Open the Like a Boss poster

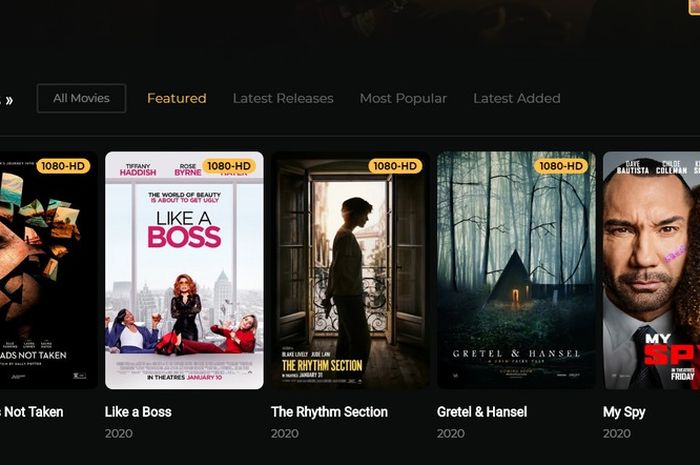184,270
